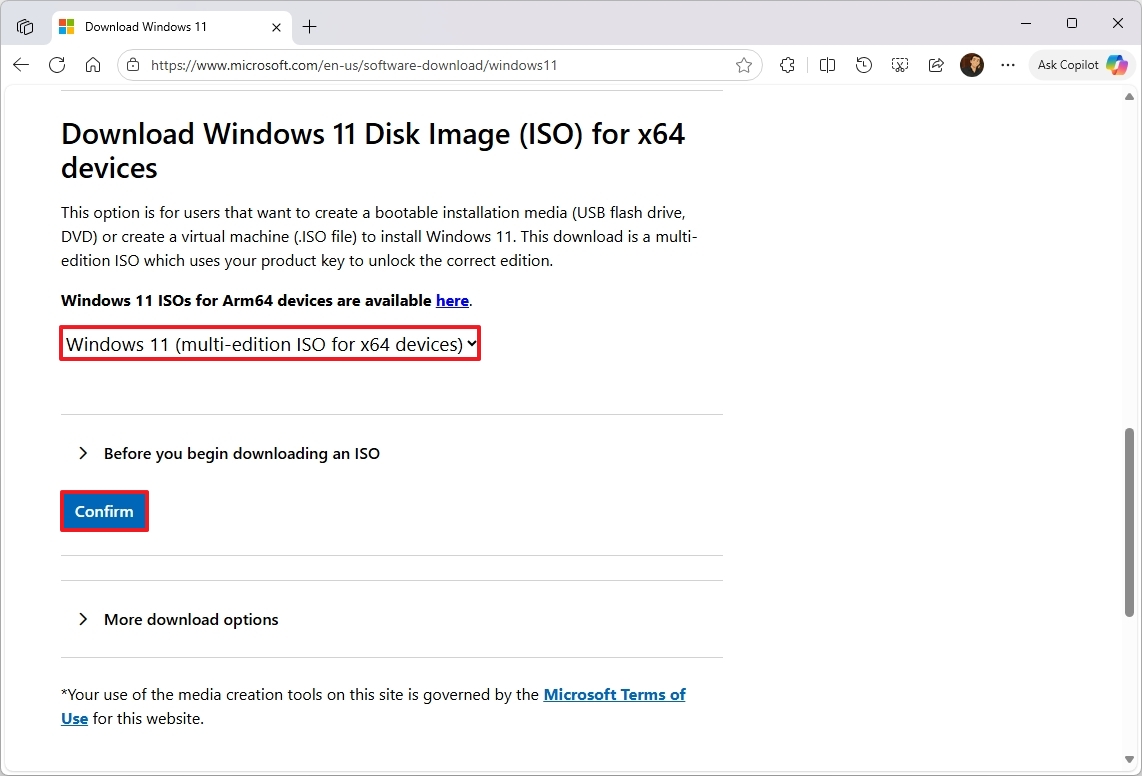
Task: Select the Download Windows 11 tab
Action: pos(171,27)
